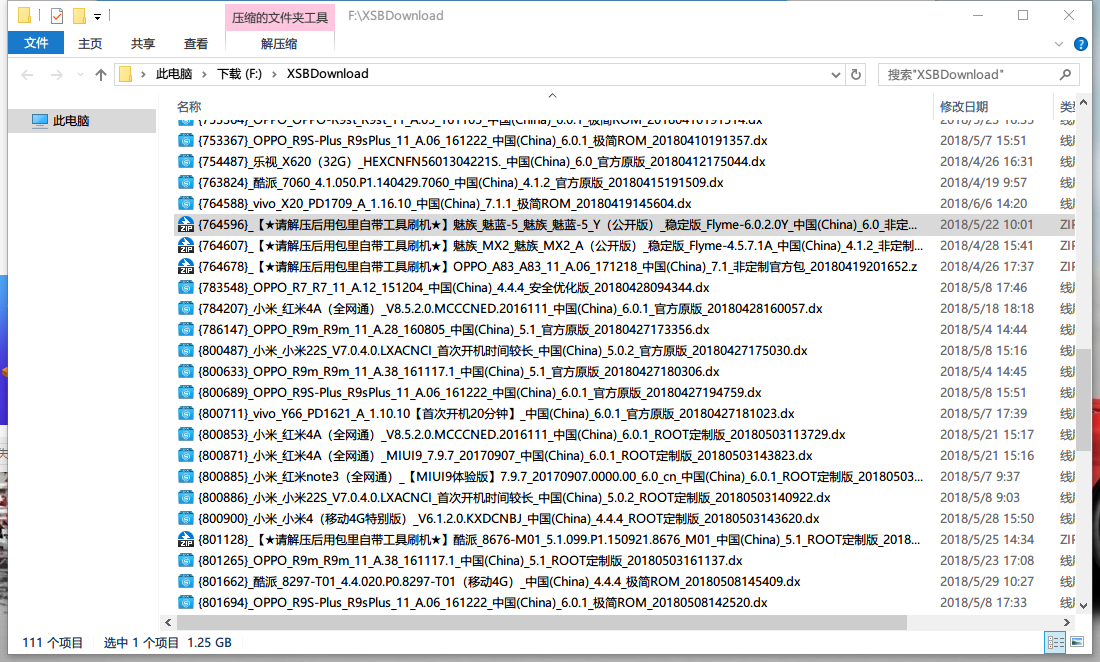Click the file icon of {801662}_酷派_8297-T01 row
1100x662 pixels.
click(186, 581)
